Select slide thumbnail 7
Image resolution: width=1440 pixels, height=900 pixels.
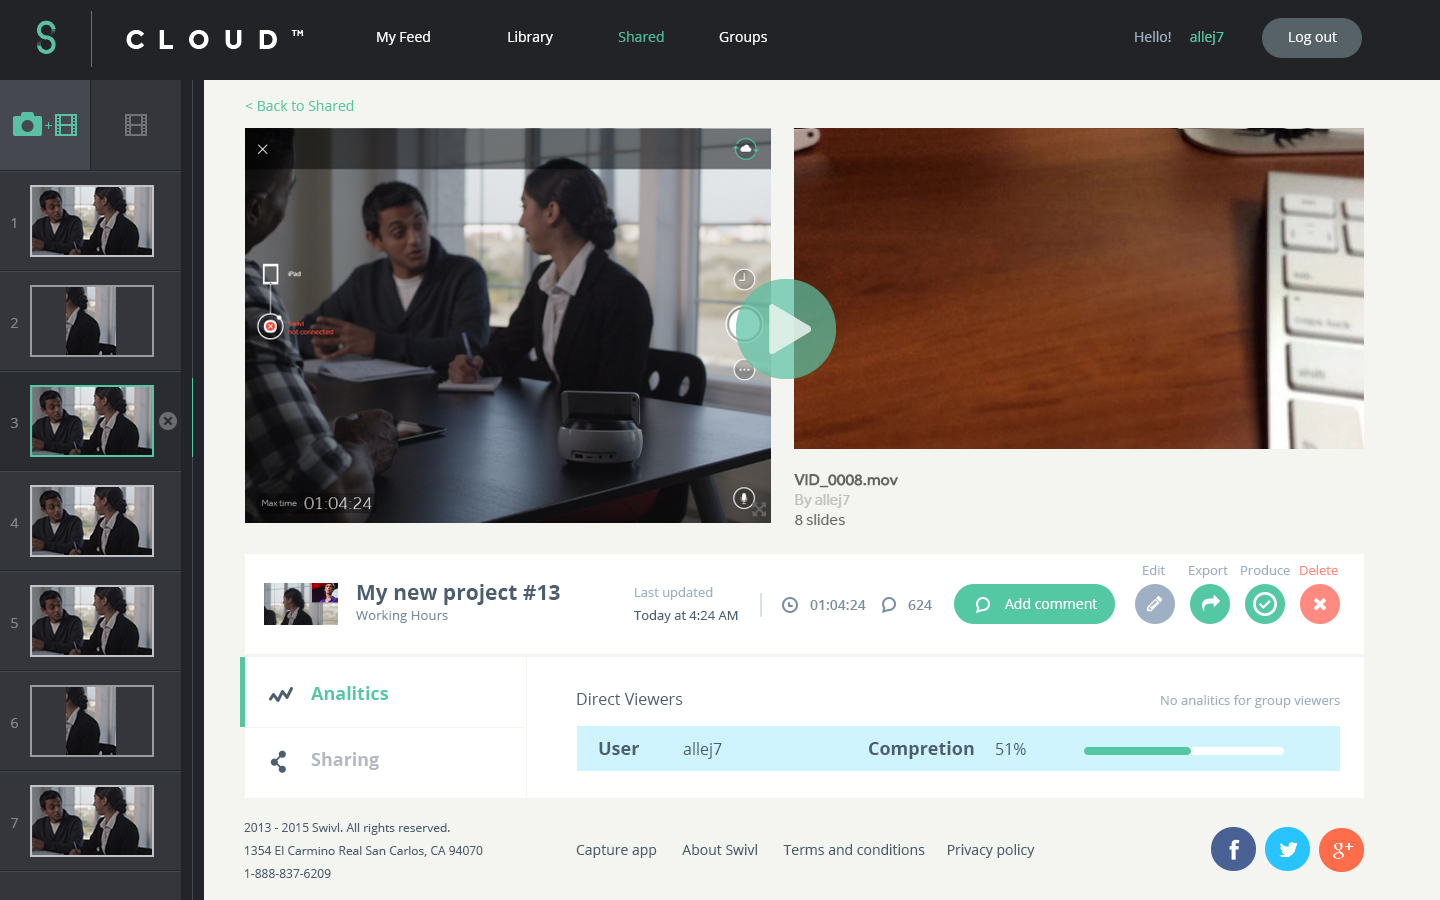click(92, 821)
